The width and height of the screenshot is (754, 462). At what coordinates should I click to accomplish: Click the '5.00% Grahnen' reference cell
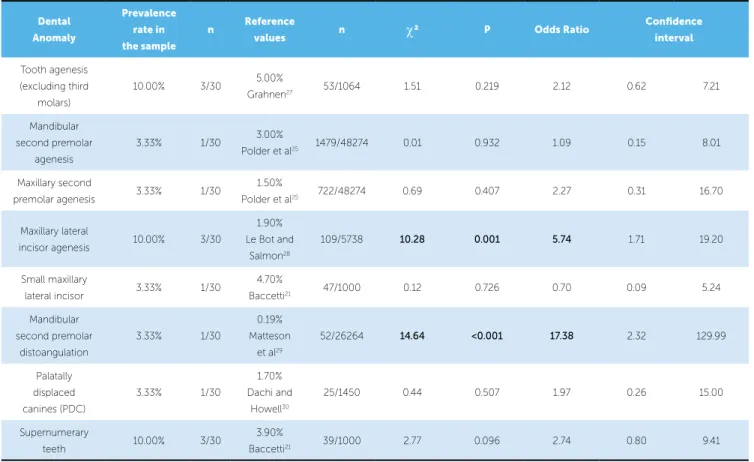[x=269, y=86]
